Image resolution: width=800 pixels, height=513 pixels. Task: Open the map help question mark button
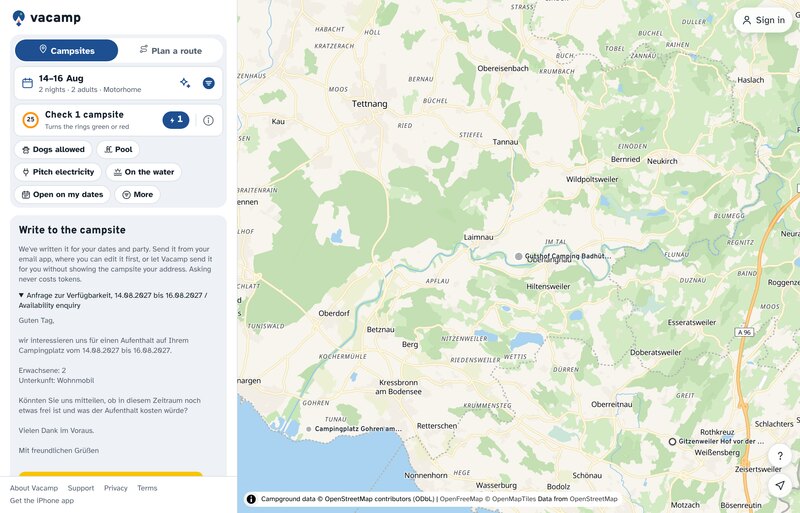click(780, 456)
